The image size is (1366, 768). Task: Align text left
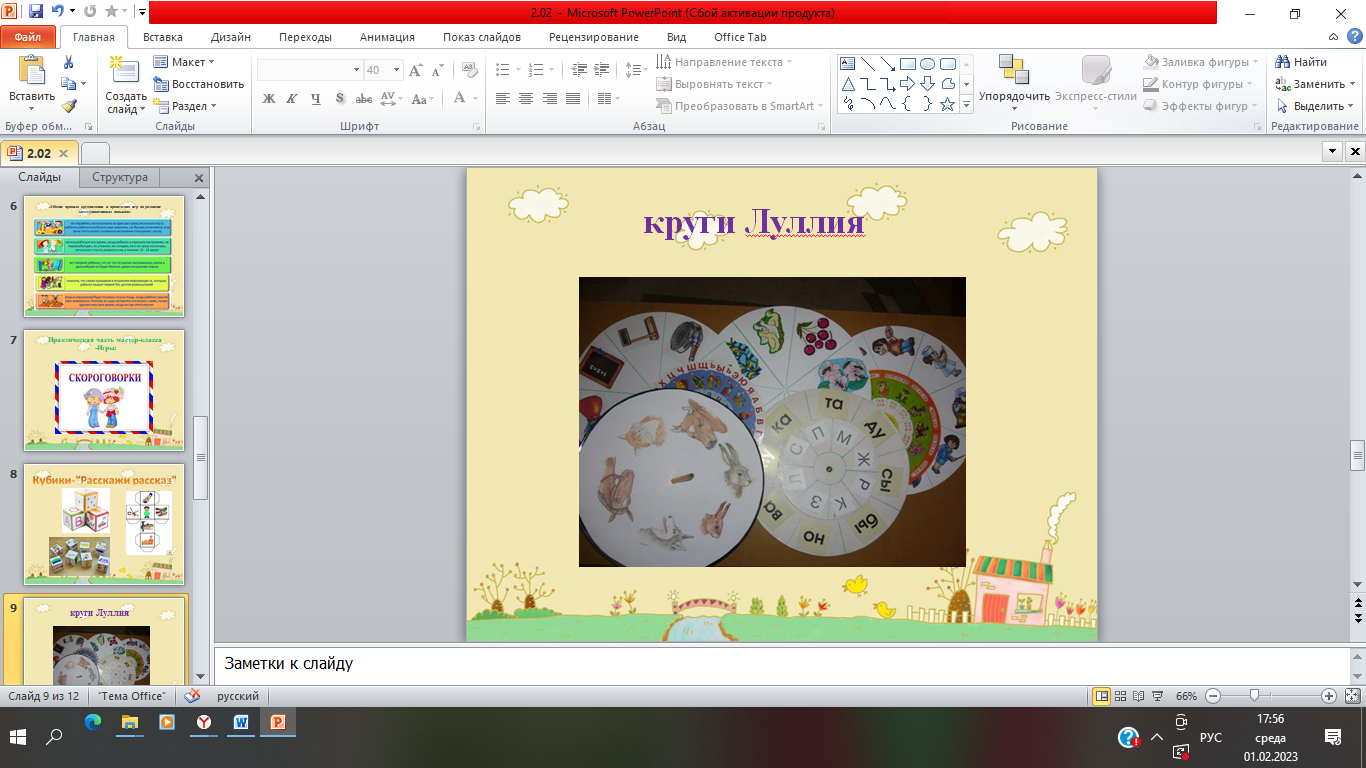(x=502, y=98)
